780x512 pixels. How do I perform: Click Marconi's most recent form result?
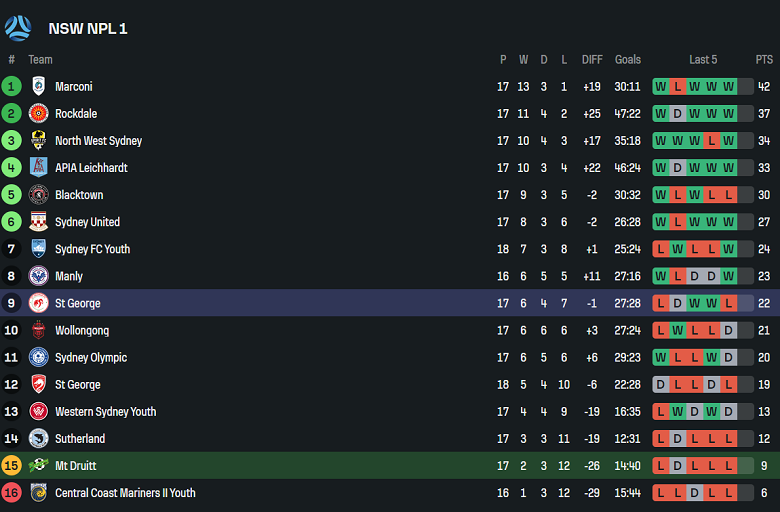point(729,87)
